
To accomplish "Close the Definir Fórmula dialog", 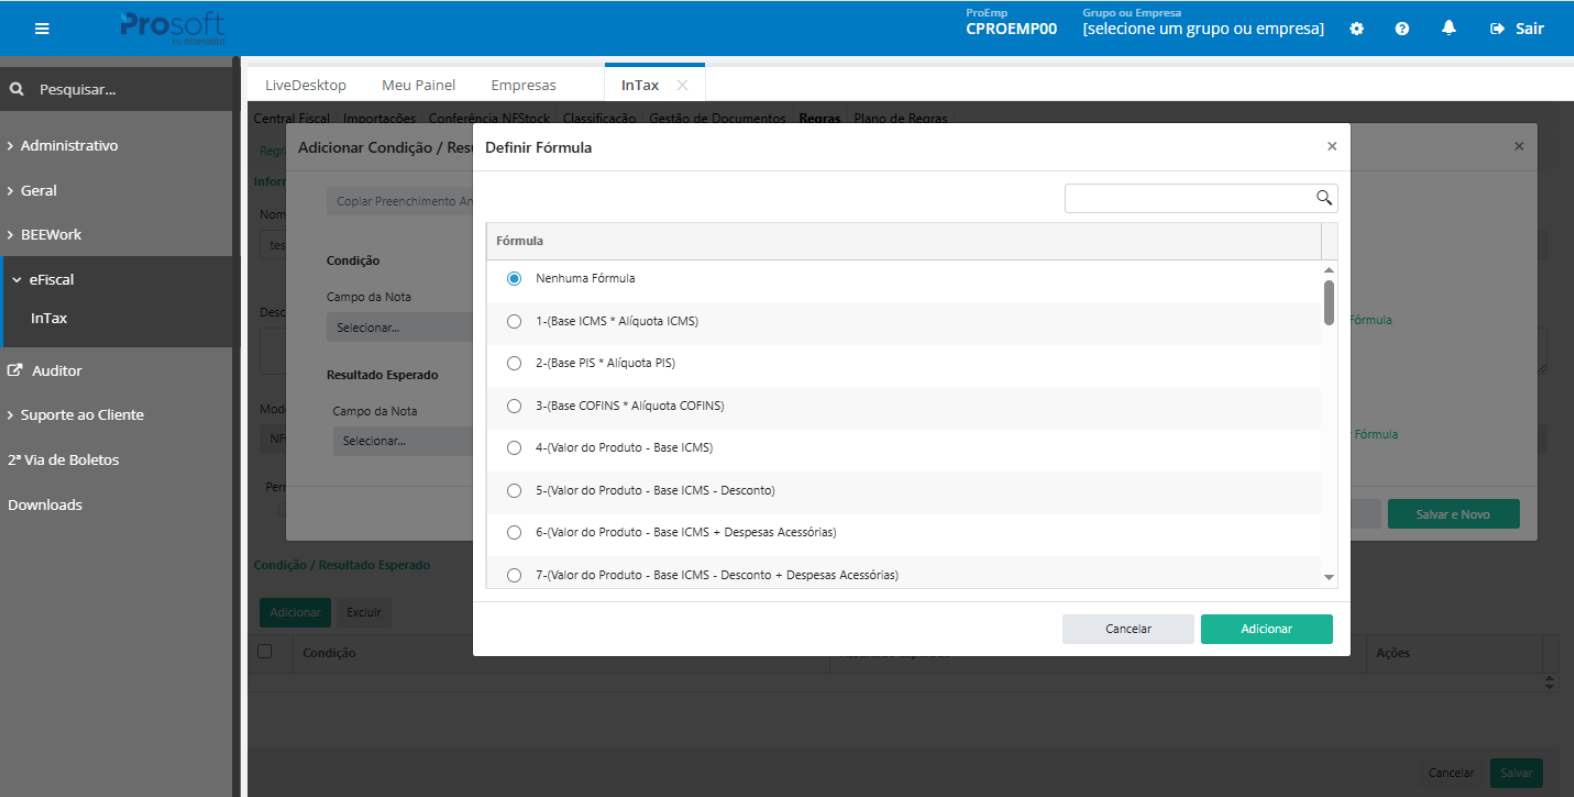I will [1331, 147].
